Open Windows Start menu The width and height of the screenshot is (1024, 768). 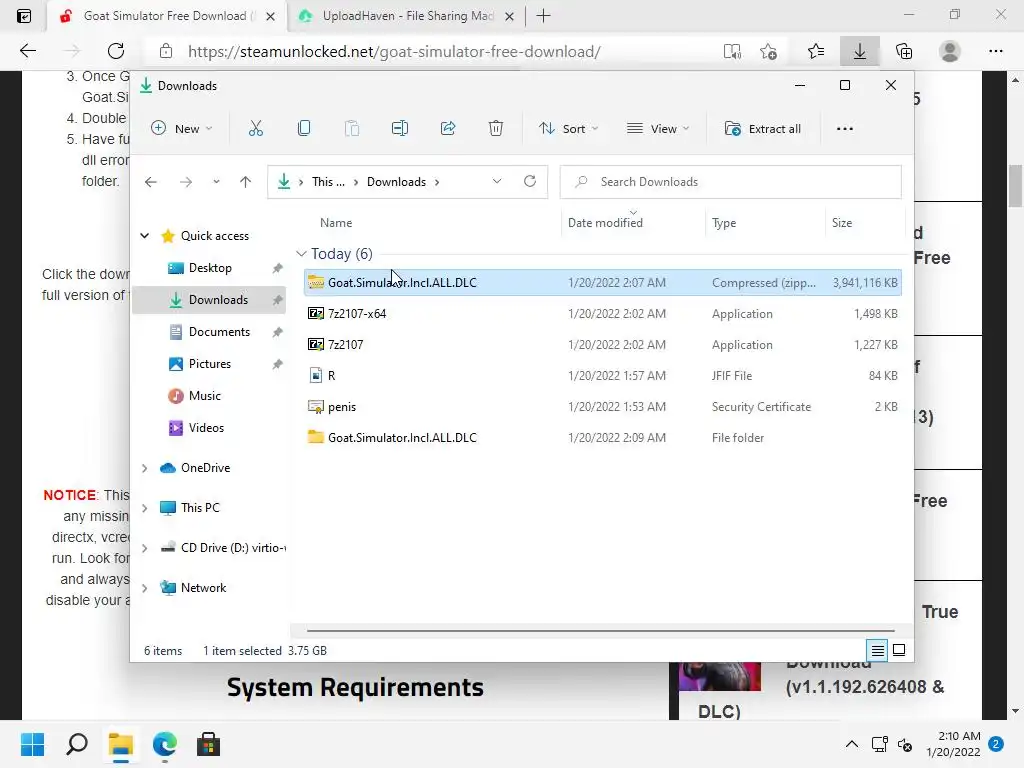(32, 744)
